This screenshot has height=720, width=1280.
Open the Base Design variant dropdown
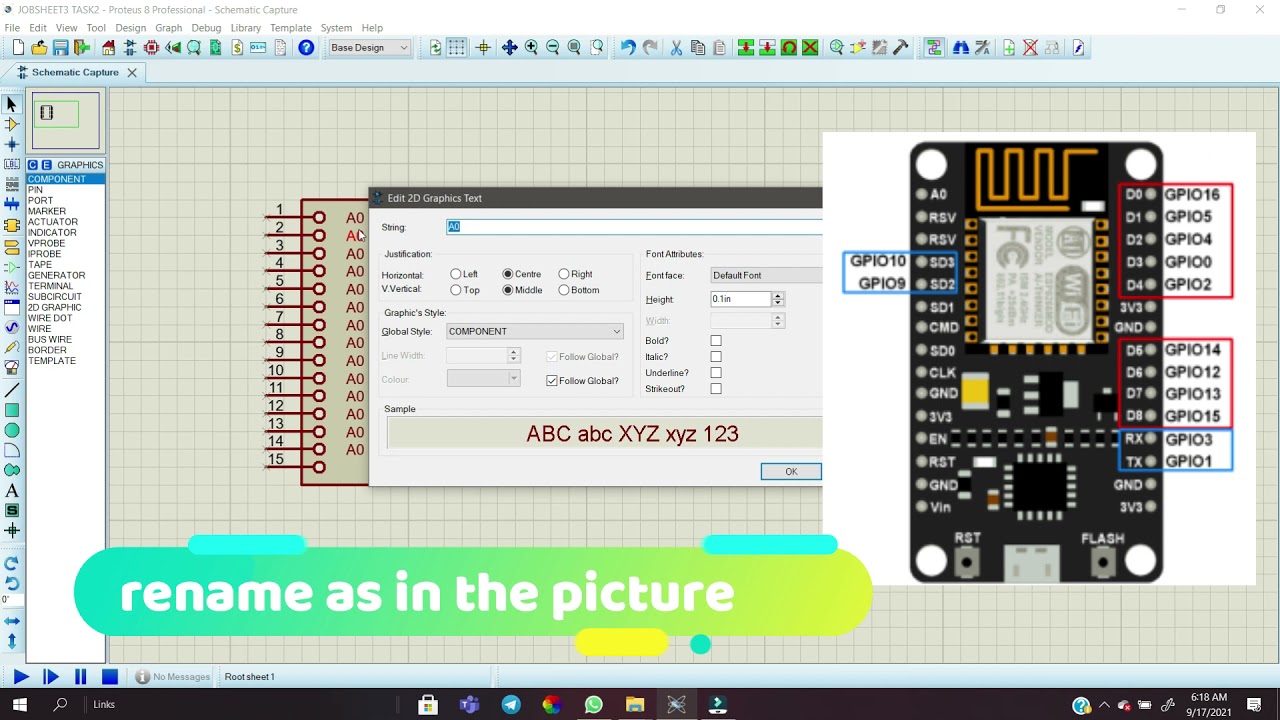(x=369, y=47)
